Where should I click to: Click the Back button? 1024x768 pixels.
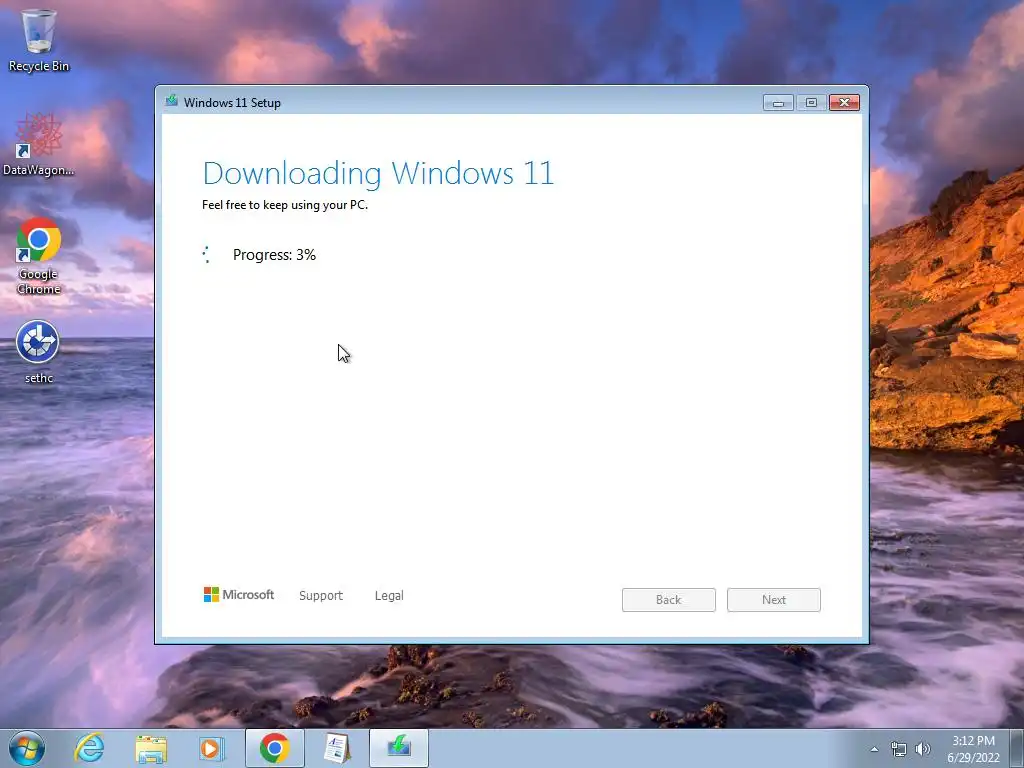coord(669,600)
